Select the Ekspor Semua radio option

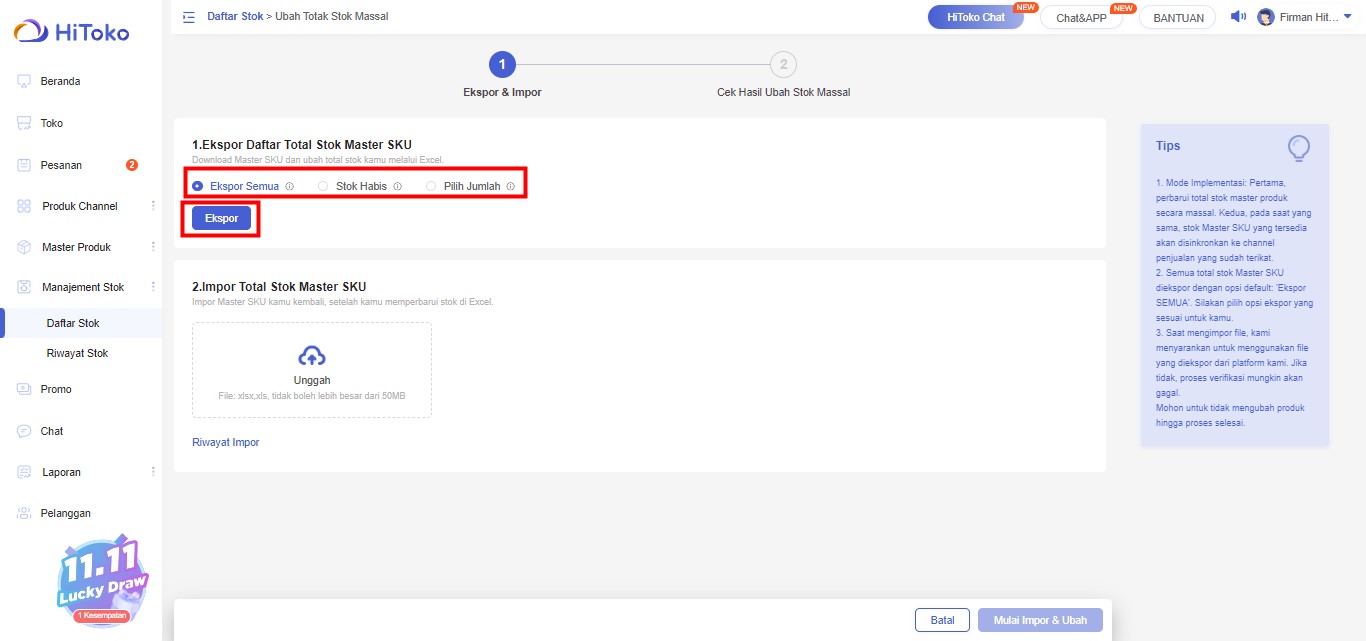pos(198,186)
